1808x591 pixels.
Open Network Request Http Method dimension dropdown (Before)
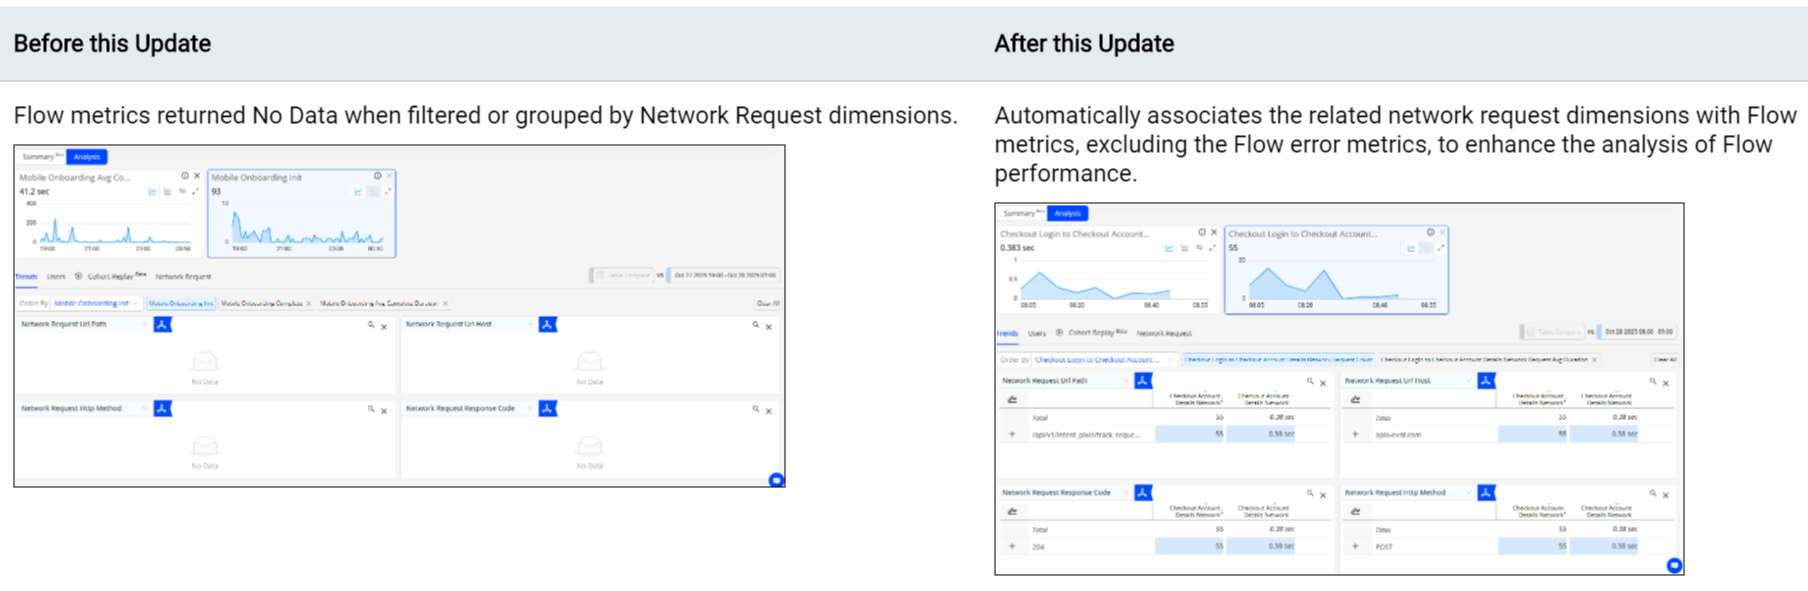(x=145, y=409)
